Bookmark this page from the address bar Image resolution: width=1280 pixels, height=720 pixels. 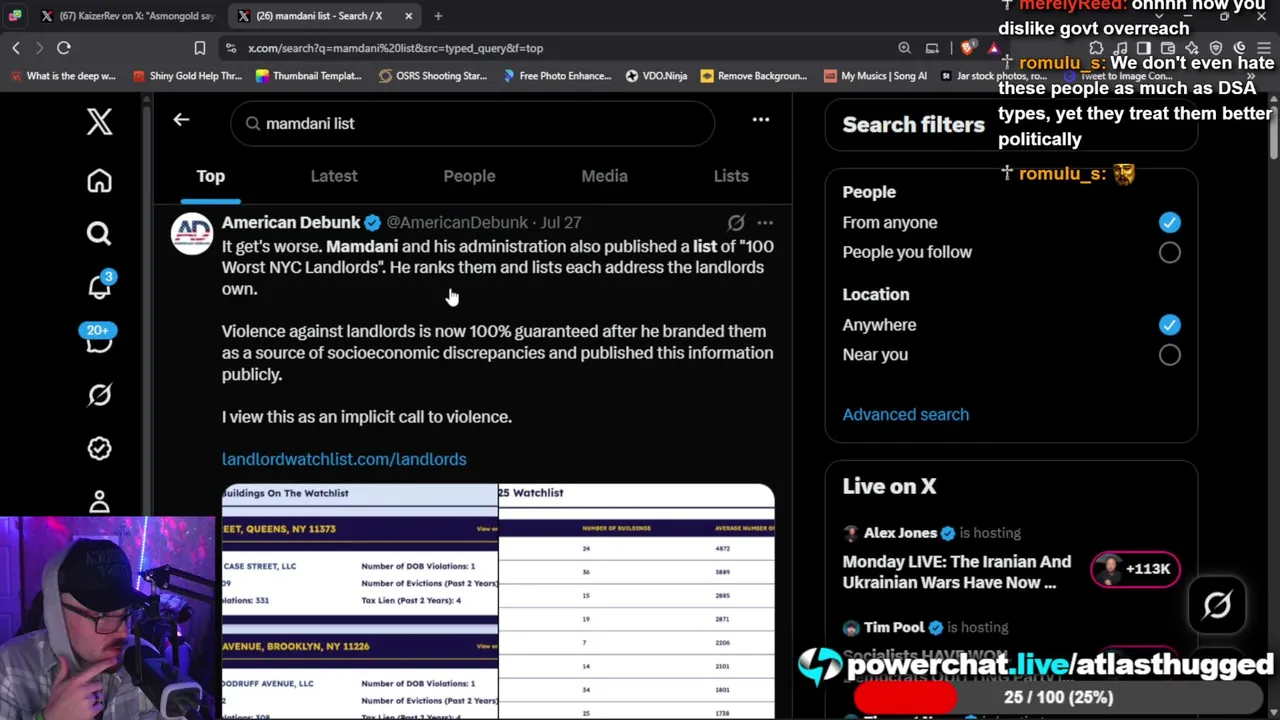point(200,48)
